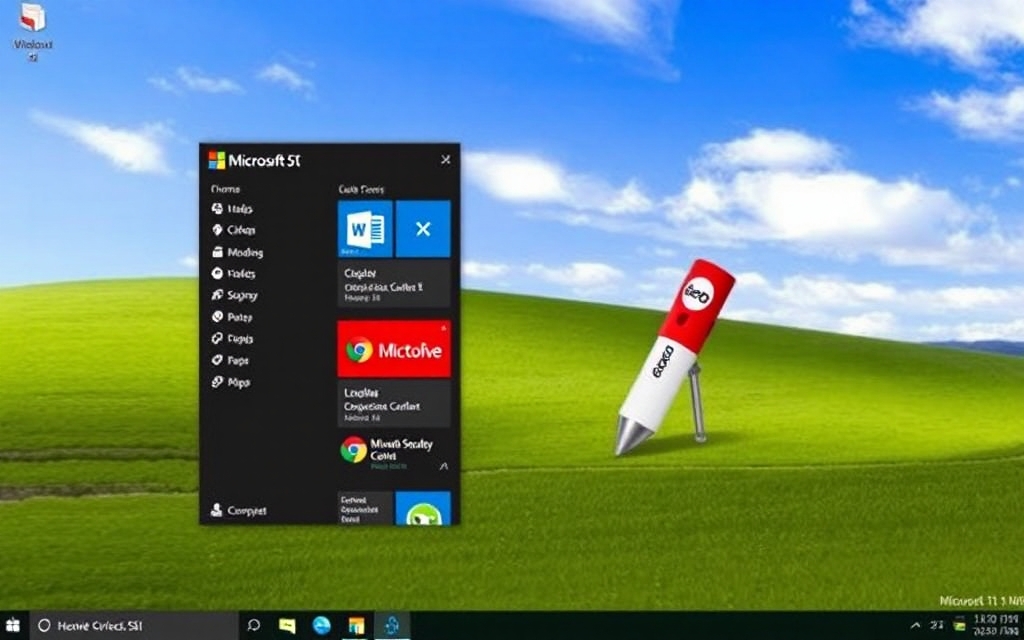Click the Chrome icon beside Mivurb Secuity
Viewport: 1024px width, 640px height.
pyautogui.click(x=353, y=450)
